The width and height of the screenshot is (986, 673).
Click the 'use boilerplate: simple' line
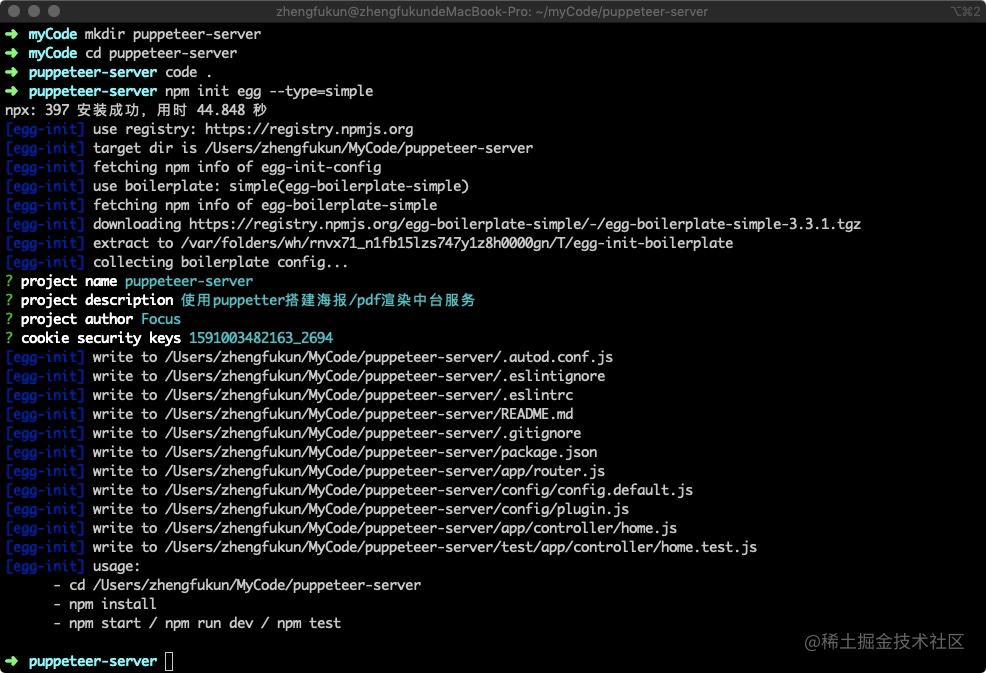tap(237, 186)
